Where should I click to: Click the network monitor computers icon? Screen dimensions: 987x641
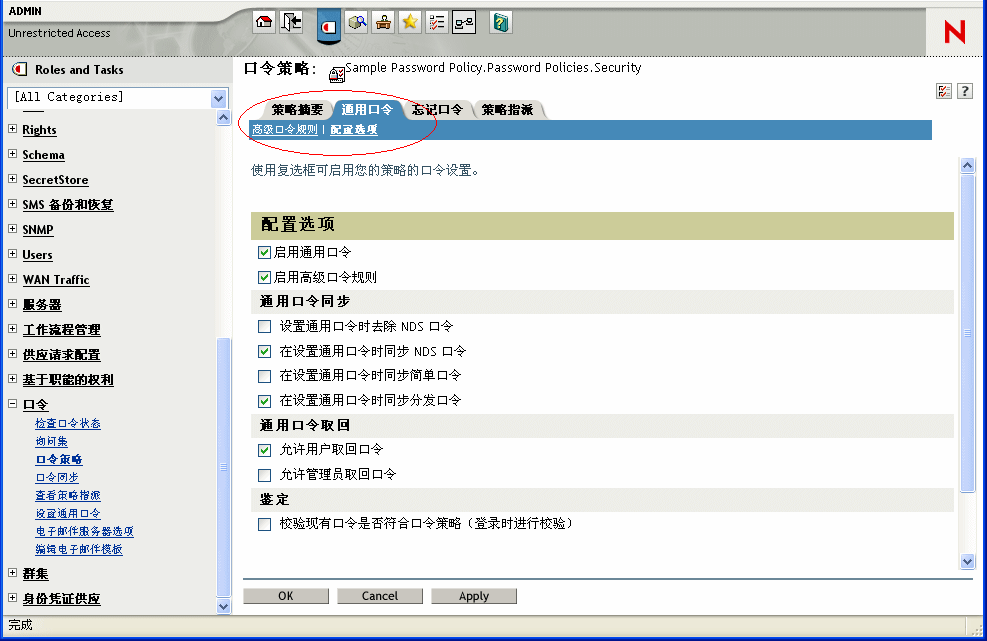point(464,23)
